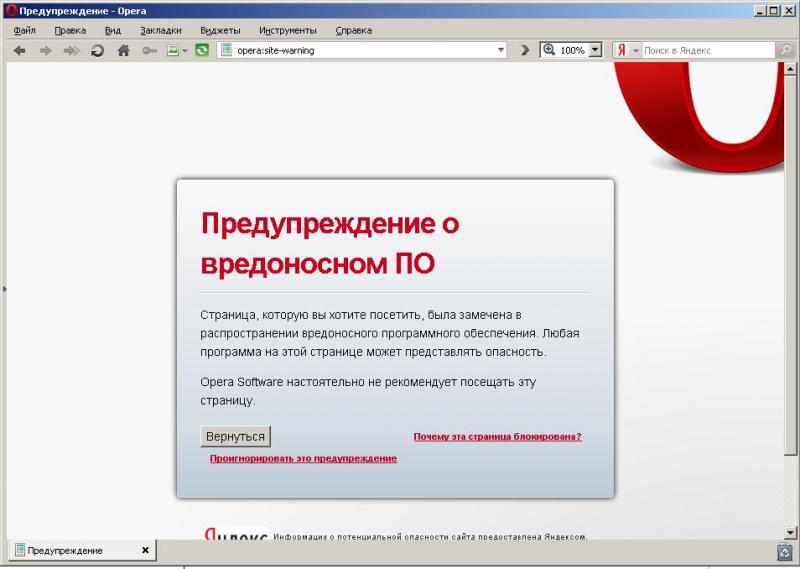800x569 pixels.
Task: Click the green Opera Turbo sync icon
Action: tap(202, 51)
